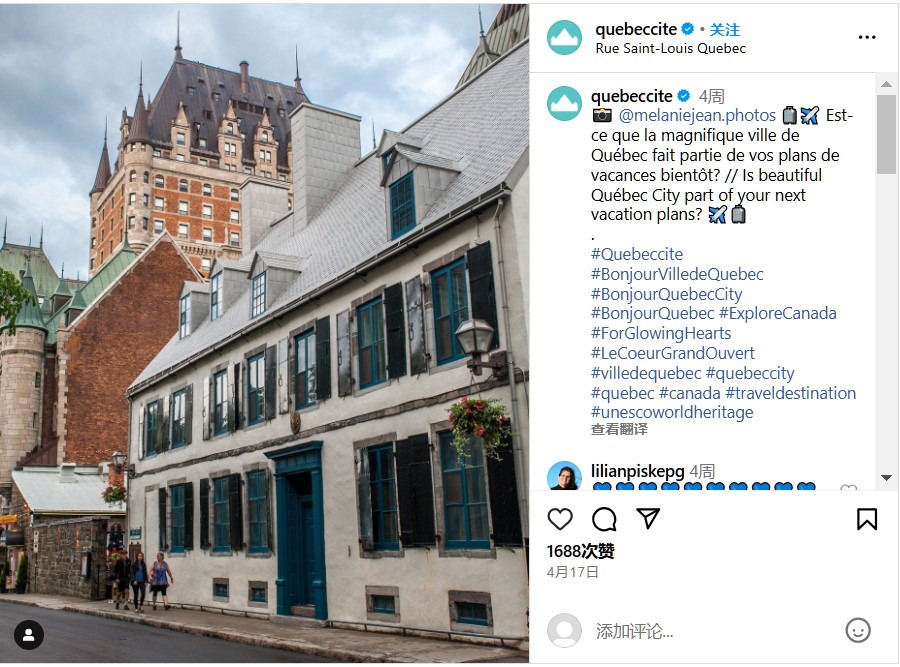Share the post with paper plane icon
The height and width of the screenshot is (667, 900).
click(648, 518)
